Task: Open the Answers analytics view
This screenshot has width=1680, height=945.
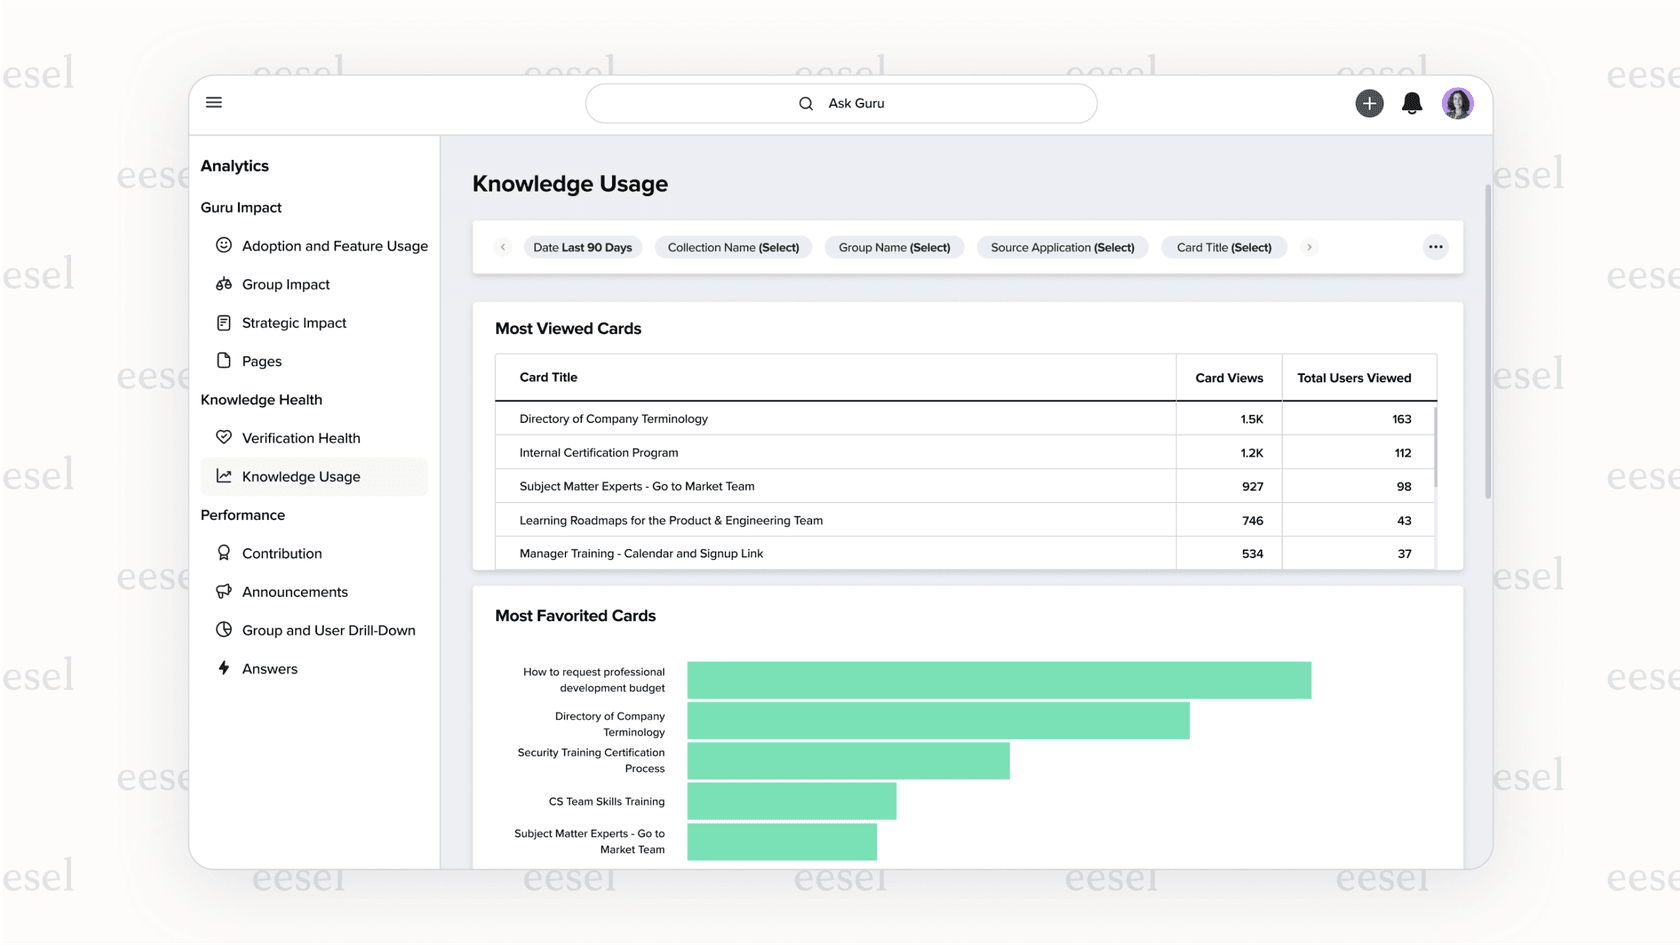Action: [x=269, y=668]
